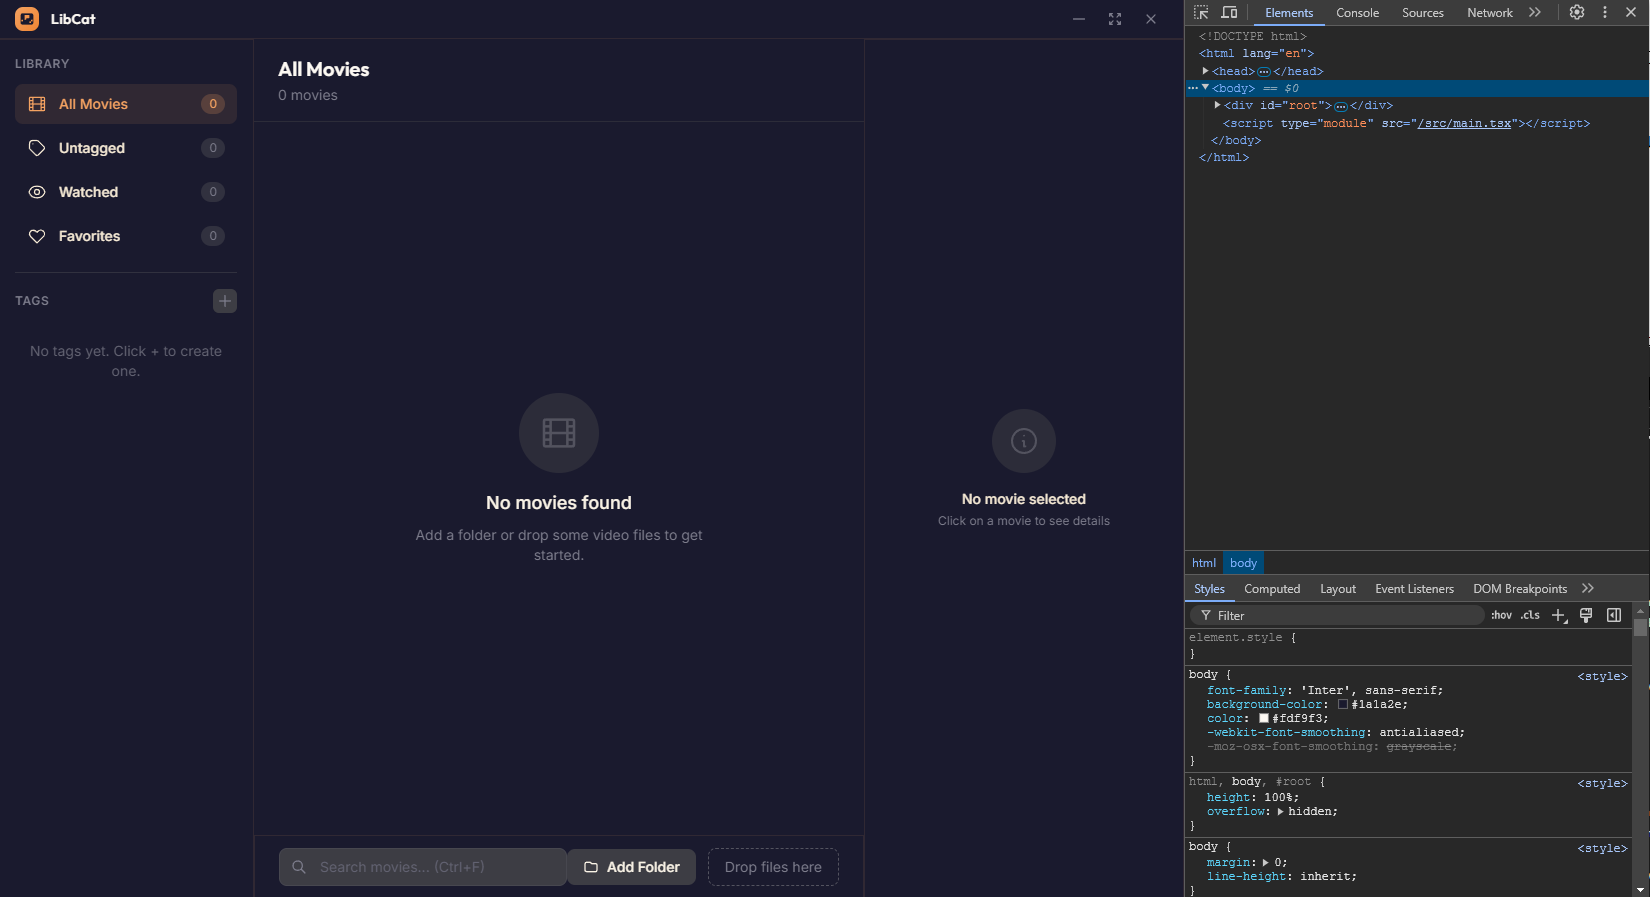Screen dimensions: 1650x897
Task: Expand the head element node
Action: 1206,71
